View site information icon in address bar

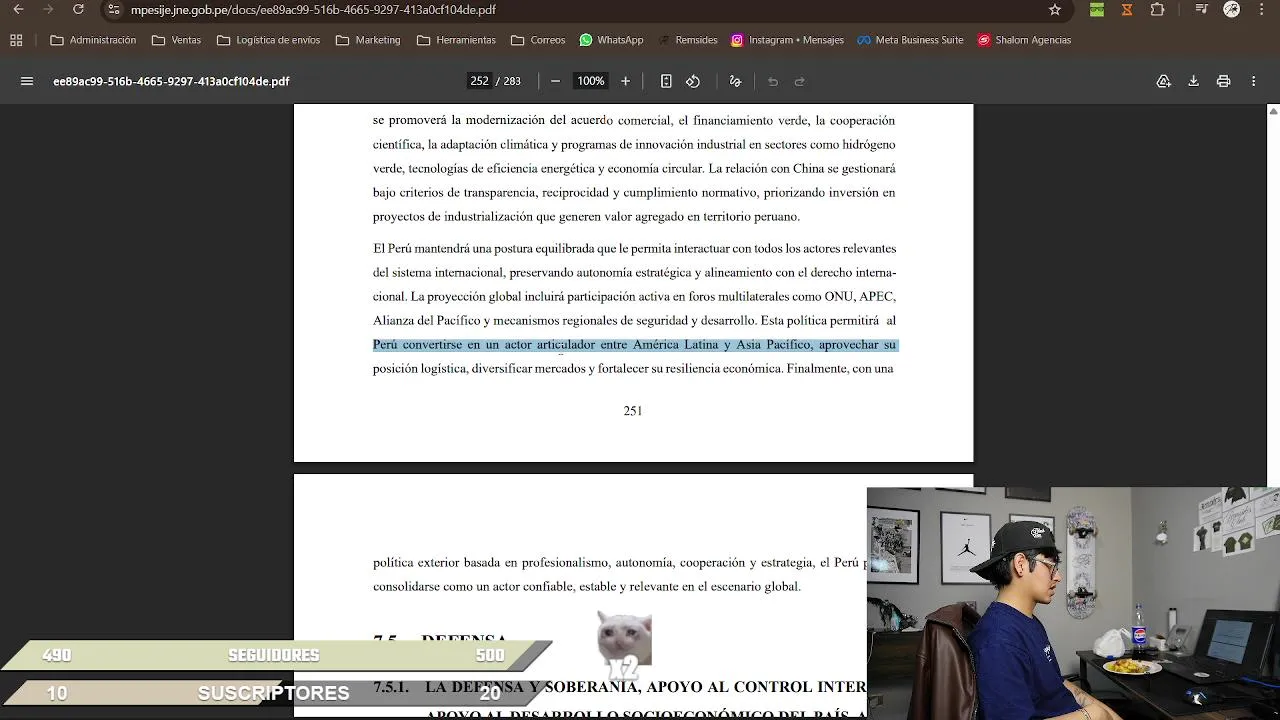click(x=114, y=10)
